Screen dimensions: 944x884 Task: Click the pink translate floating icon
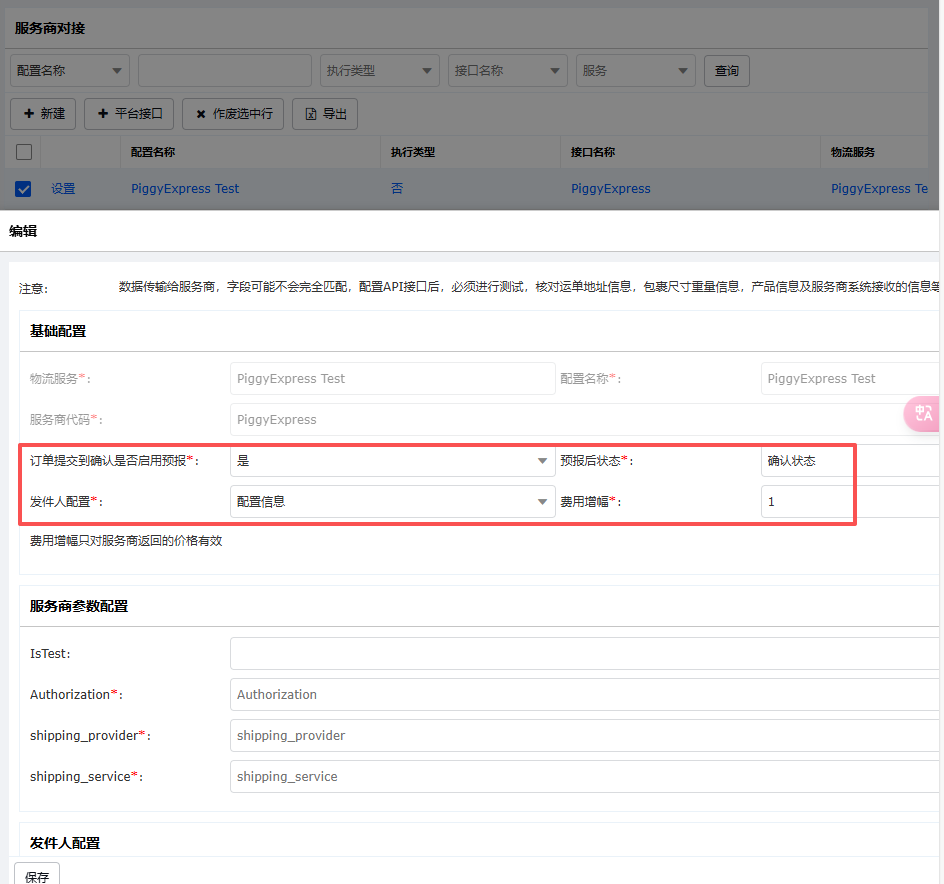[923, 414]
